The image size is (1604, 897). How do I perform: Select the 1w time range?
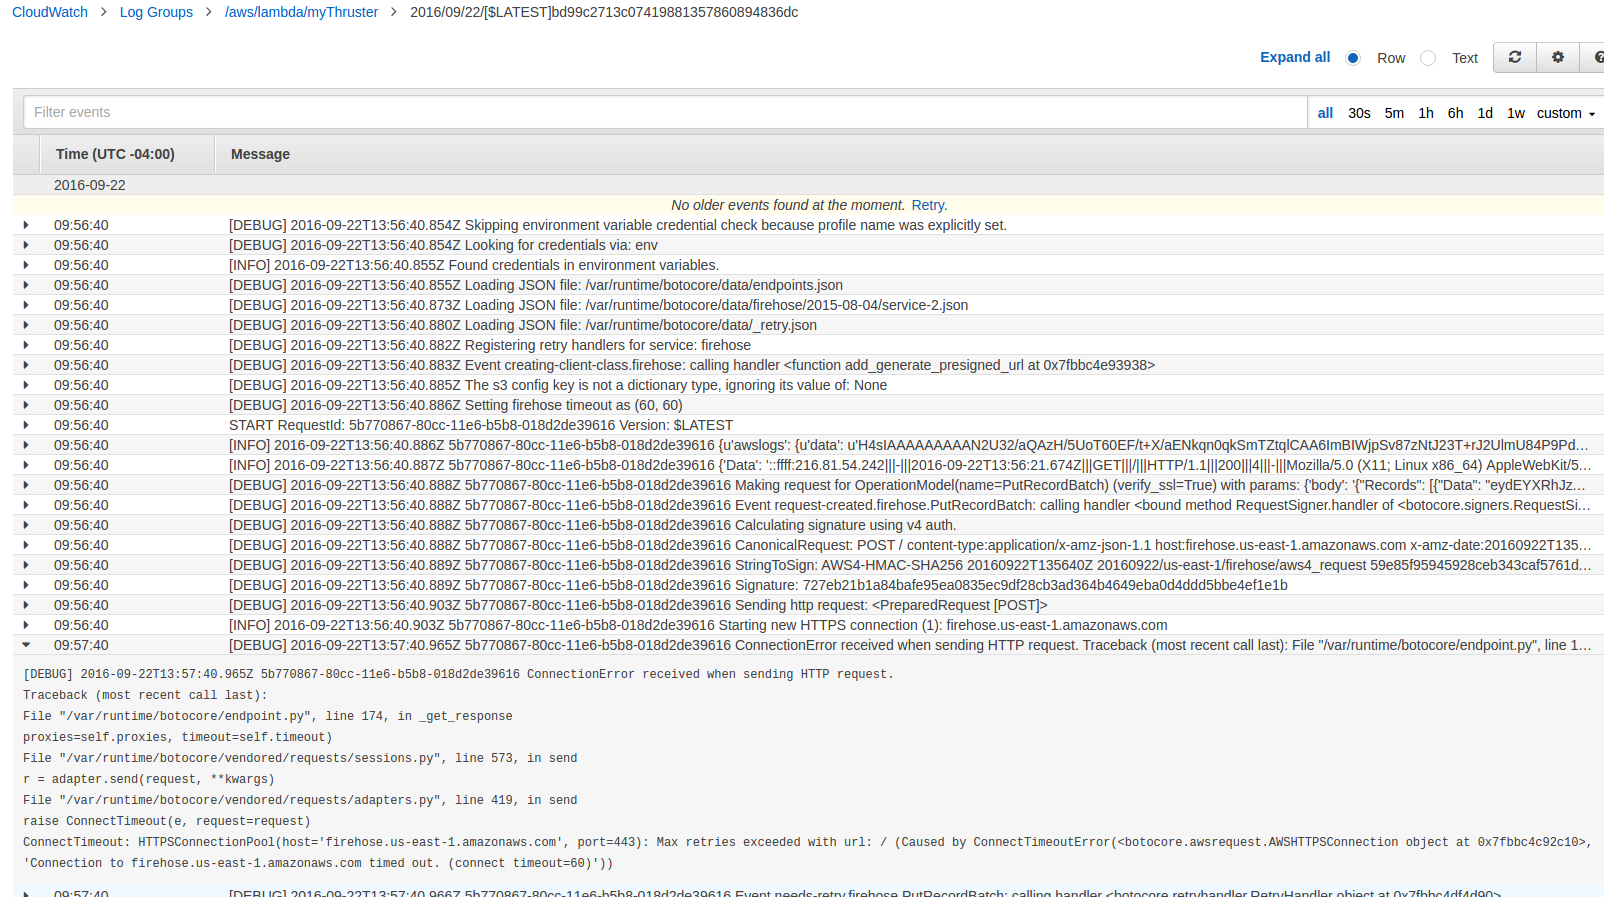pos(1516,113)
